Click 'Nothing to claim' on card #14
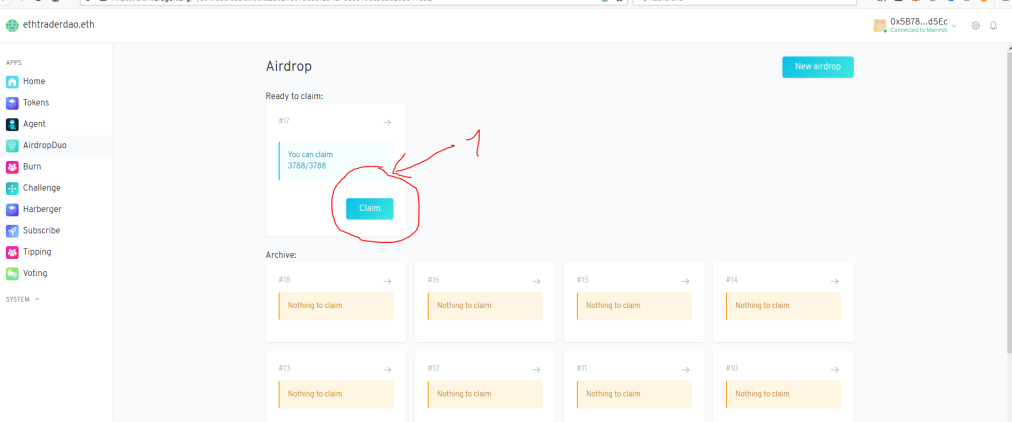 [x=783, y=306]
